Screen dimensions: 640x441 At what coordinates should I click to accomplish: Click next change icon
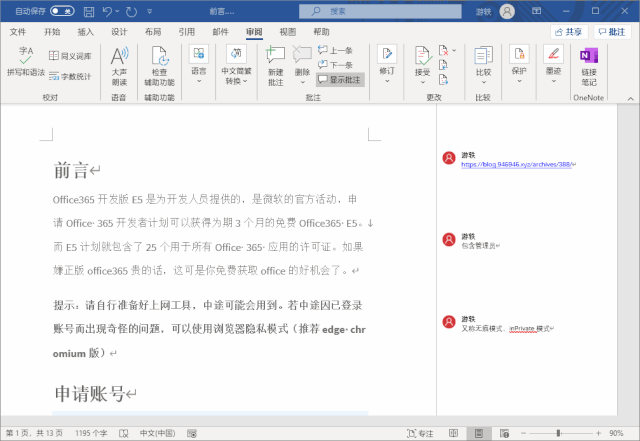pyautogui.click(x=443, y=79)
